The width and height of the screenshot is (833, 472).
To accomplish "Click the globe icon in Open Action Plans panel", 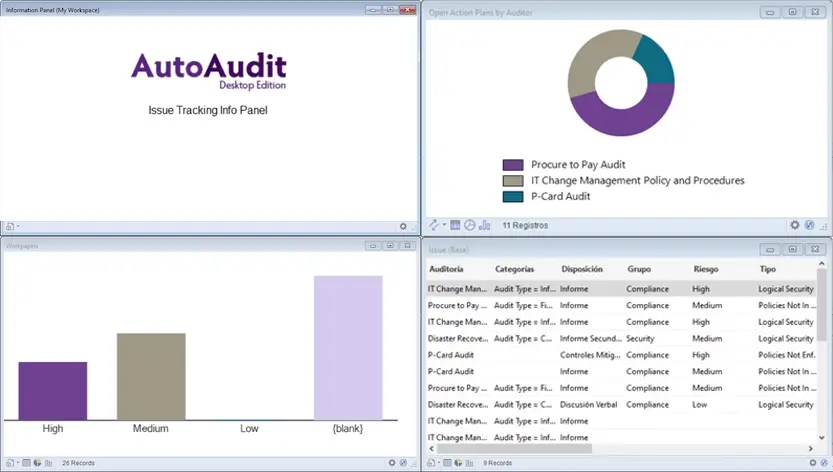I will (810, 225).
